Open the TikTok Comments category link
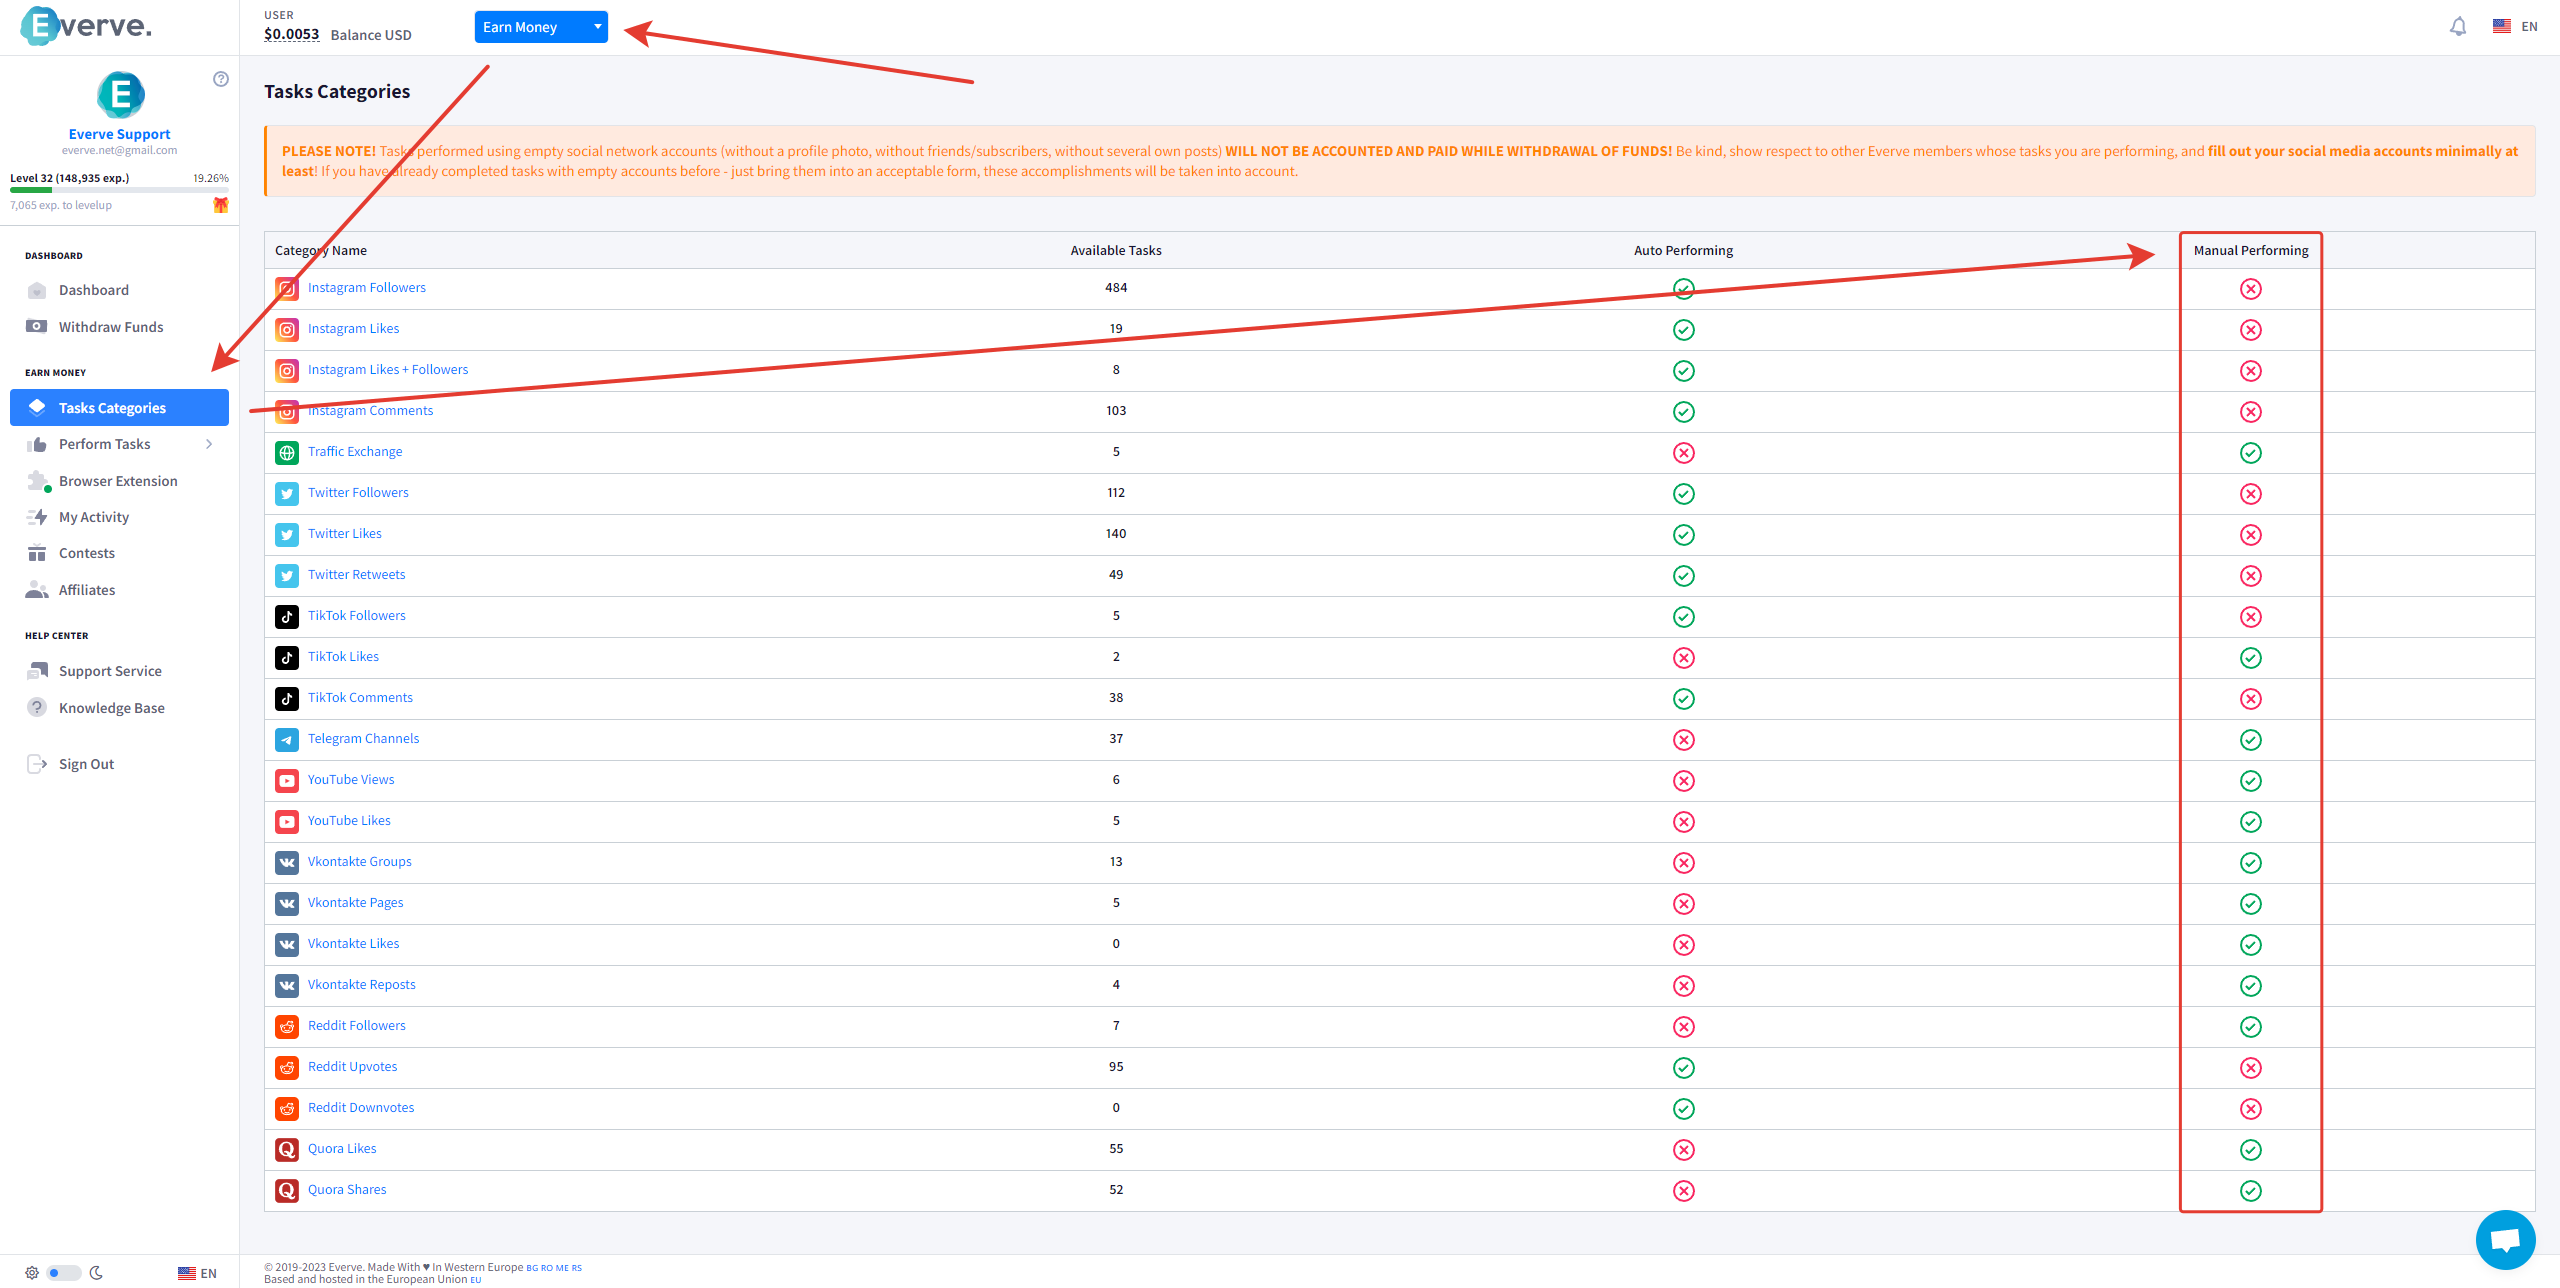 tap(360, 698)
